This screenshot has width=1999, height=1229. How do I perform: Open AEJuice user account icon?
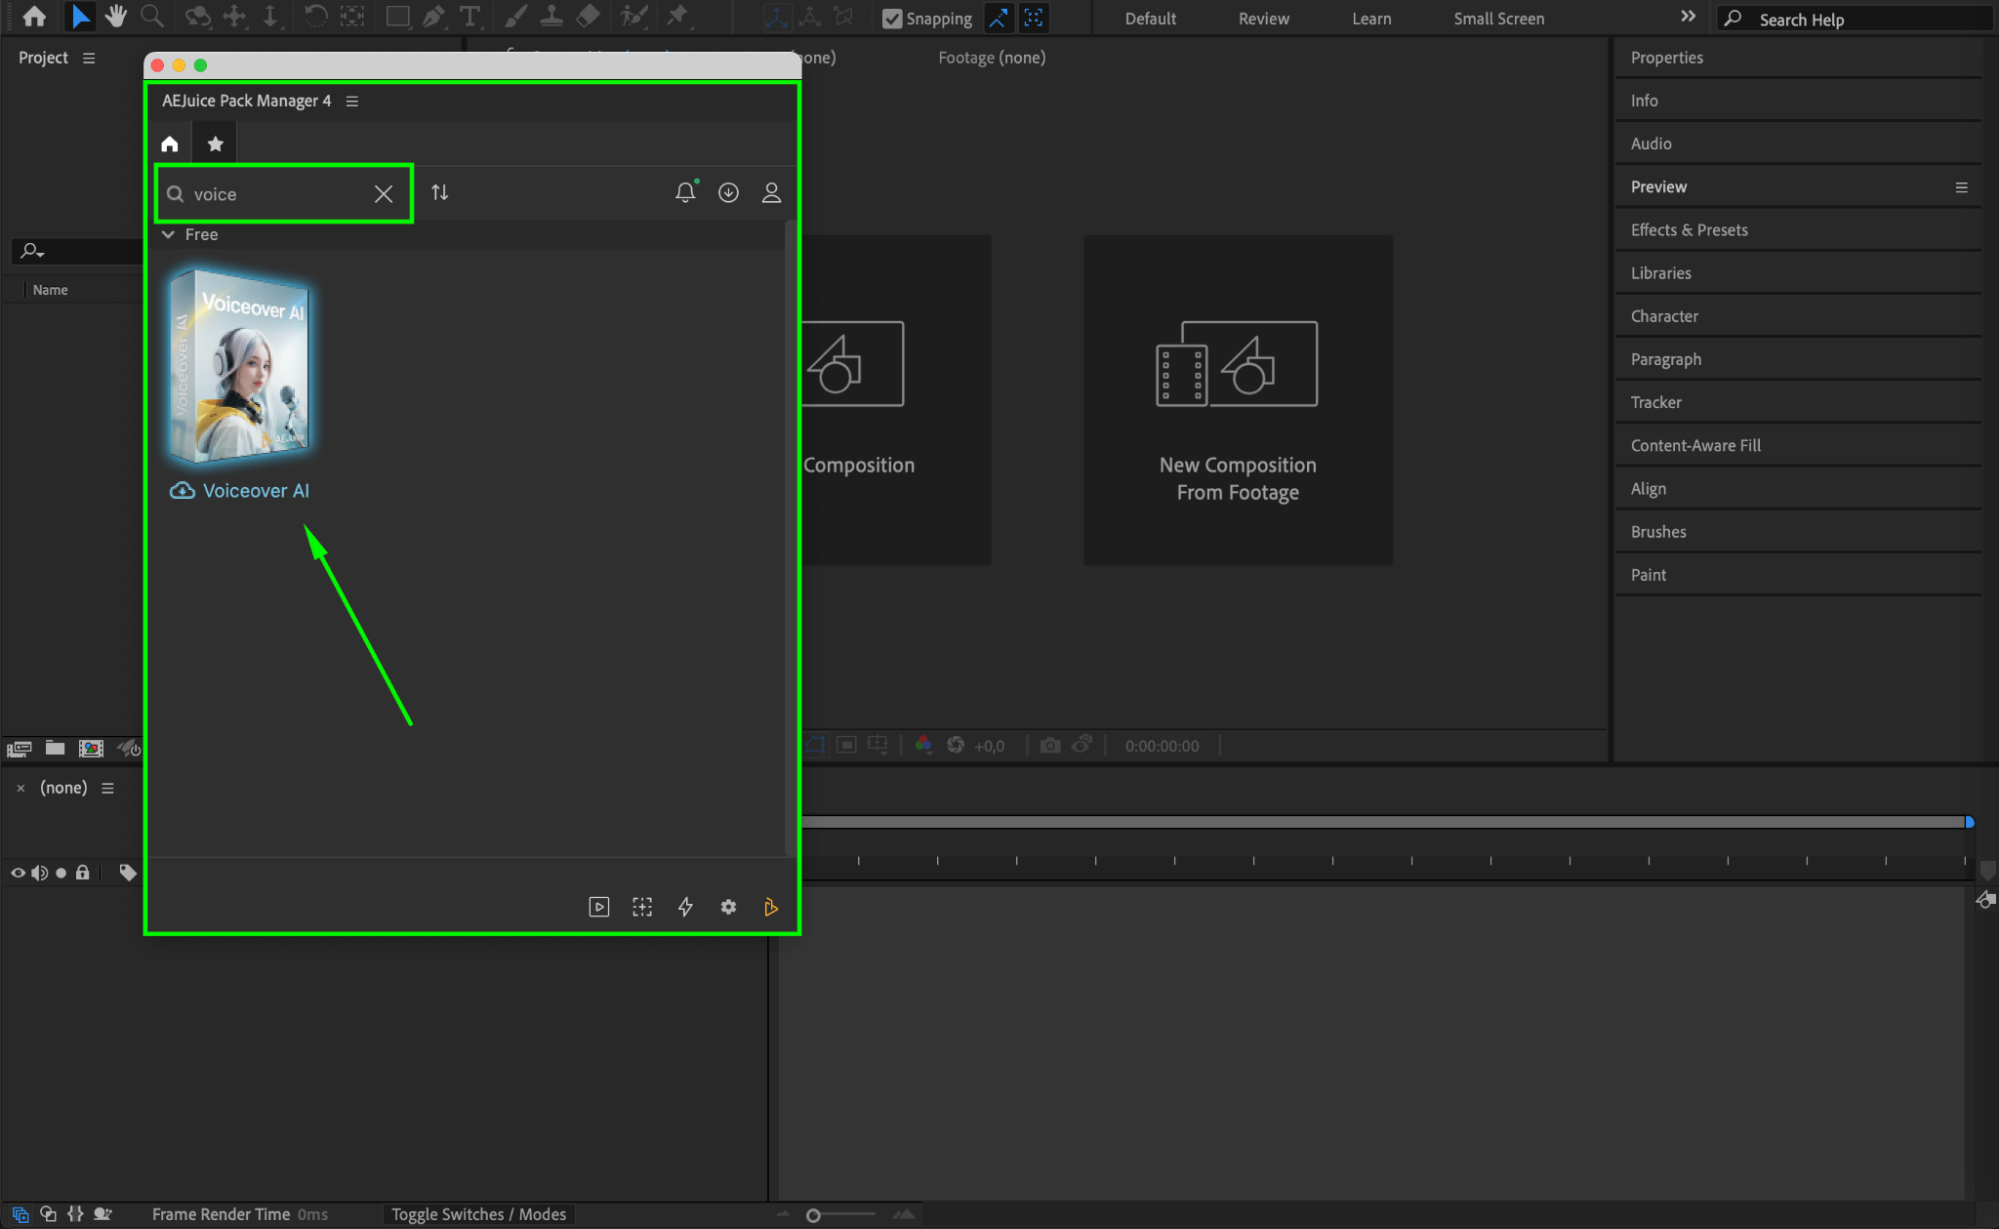771,193
